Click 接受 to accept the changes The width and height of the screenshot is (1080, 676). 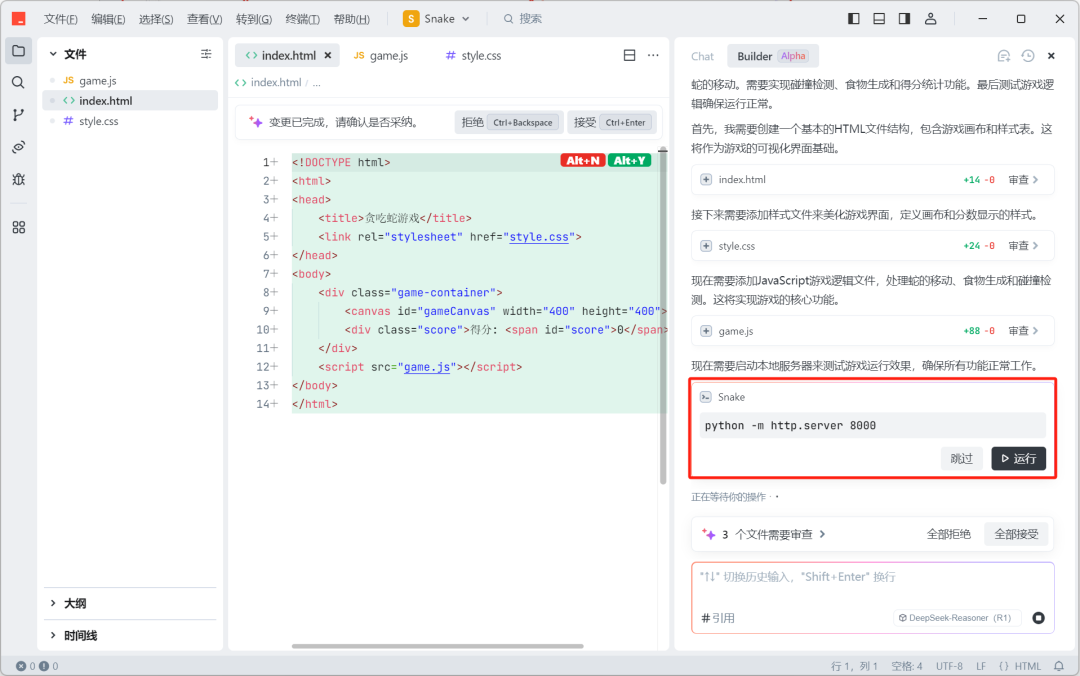tap(610, 122)
